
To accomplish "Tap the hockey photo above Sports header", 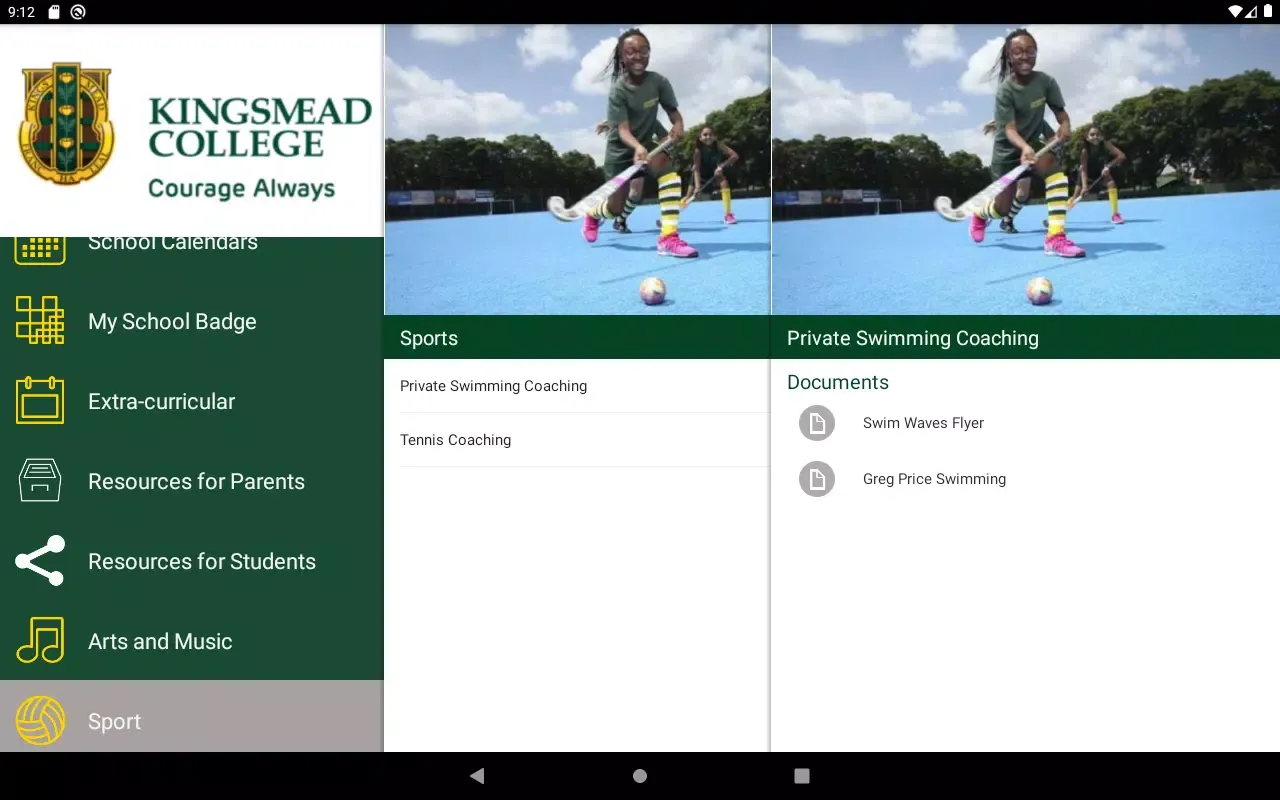I will pos(577,170).
